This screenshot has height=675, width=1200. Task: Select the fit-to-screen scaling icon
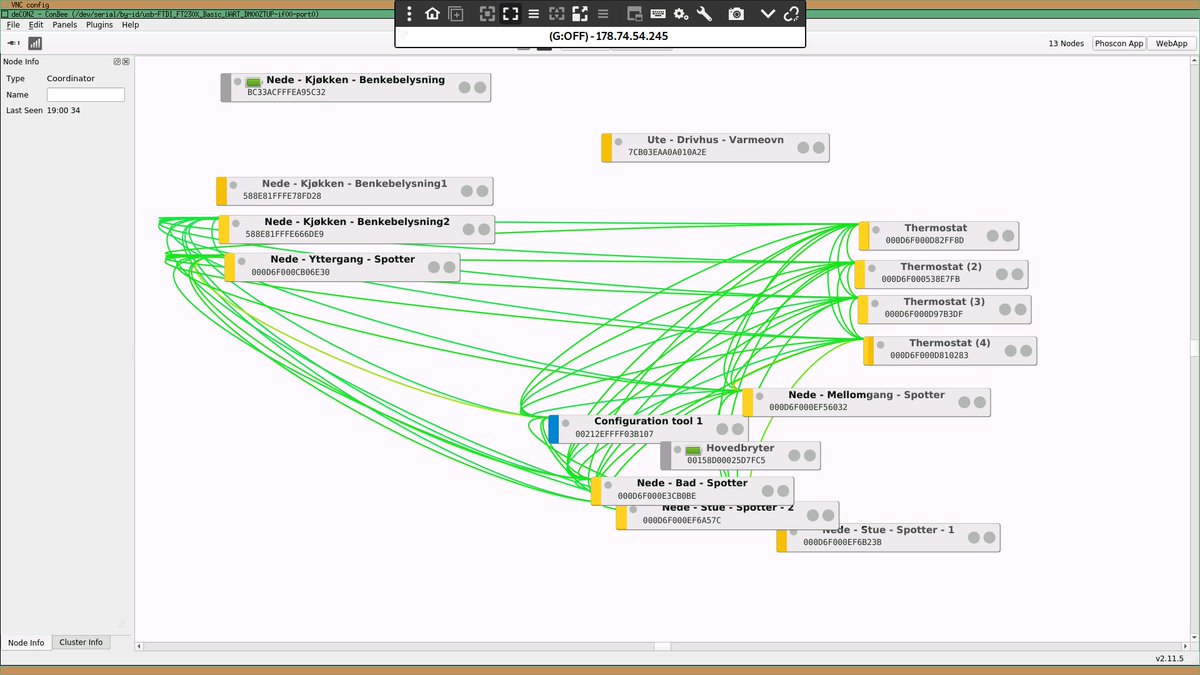[x=487, y=14]
